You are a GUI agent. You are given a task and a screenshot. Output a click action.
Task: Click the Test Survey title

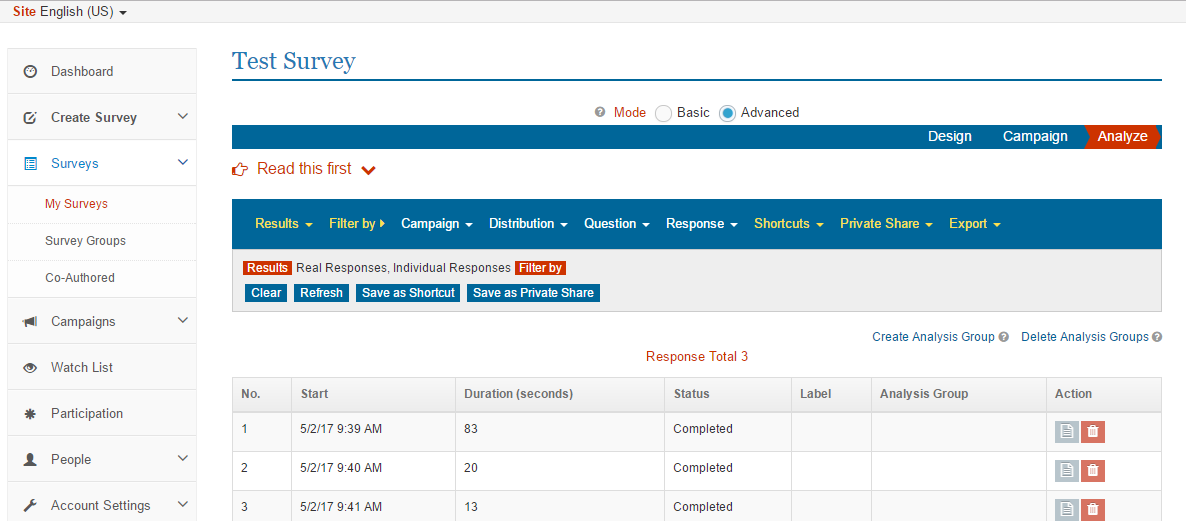click(293, 61)
